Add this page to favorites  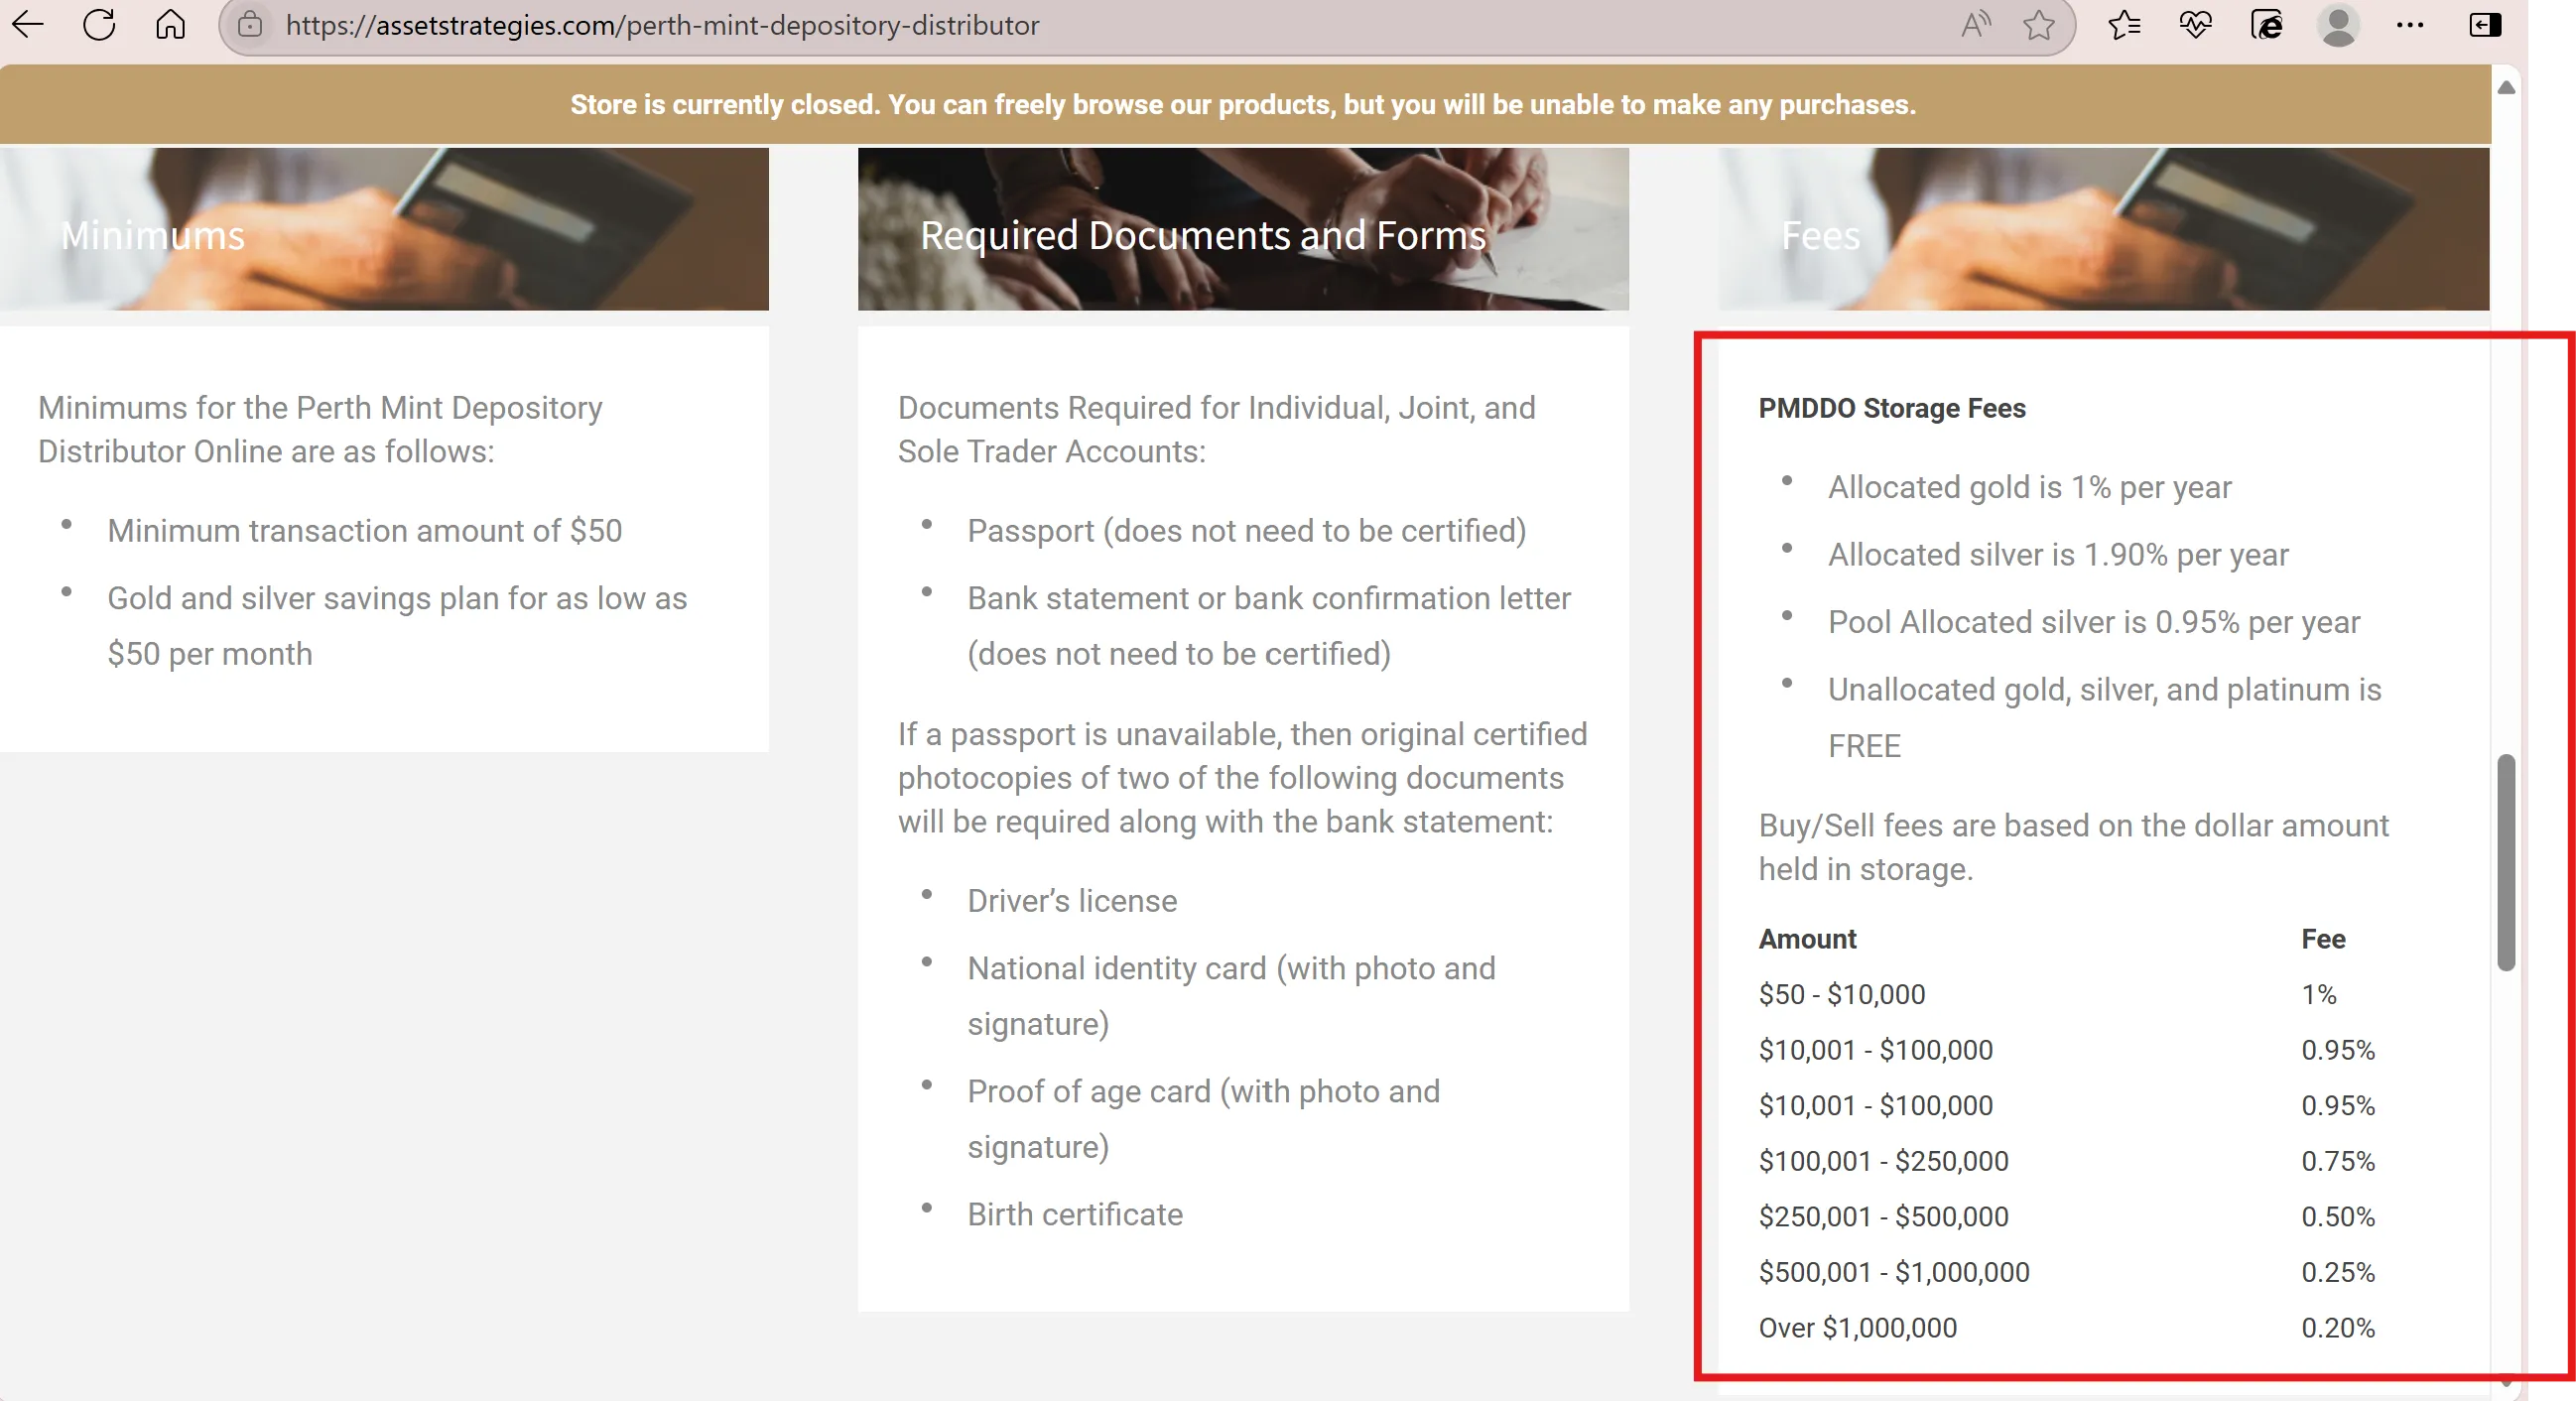point(2038,24)
